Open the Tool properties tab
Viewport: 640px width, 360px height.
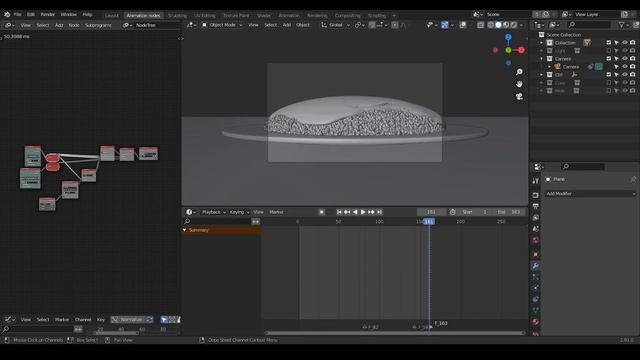click(x=536, y=181)
